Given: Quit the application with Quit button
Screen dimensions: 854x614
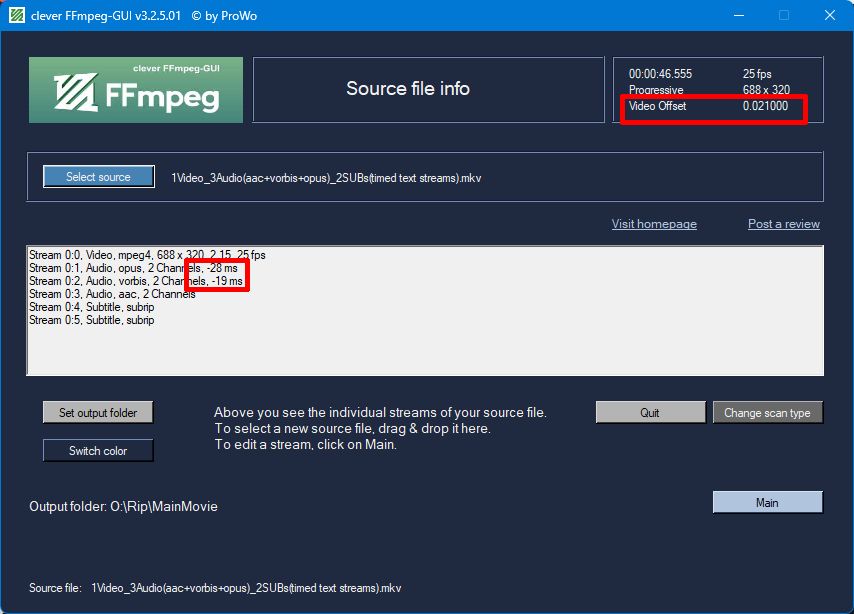Looking at the screenshot, I should 650,412.
